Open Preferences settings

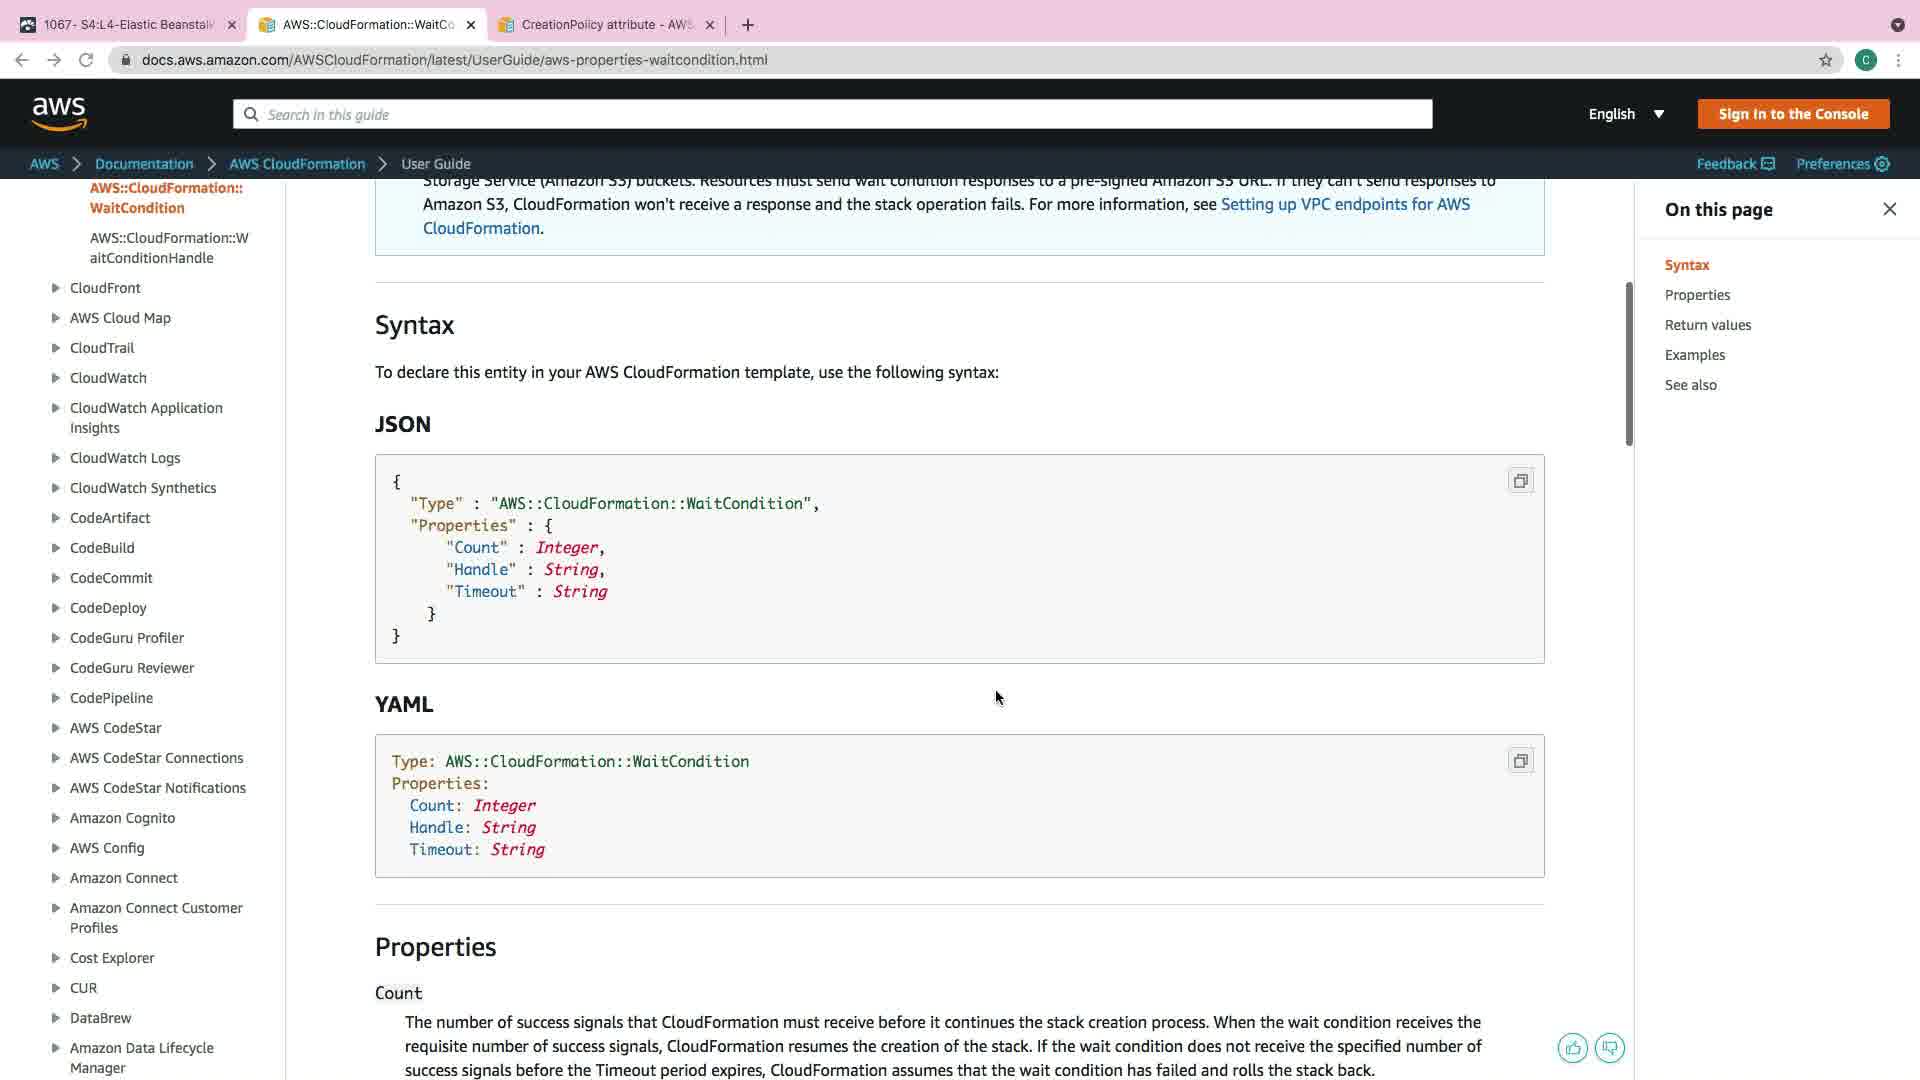[1842, 164]
